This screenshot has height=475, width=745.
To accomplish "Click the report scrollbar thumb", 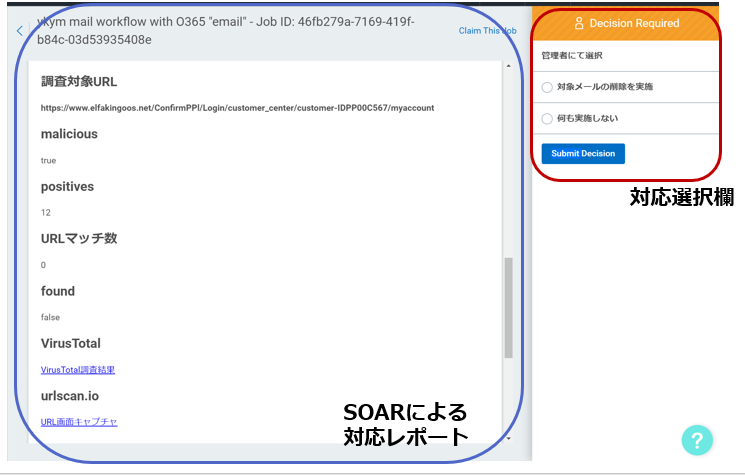I will tap(508, 307).
